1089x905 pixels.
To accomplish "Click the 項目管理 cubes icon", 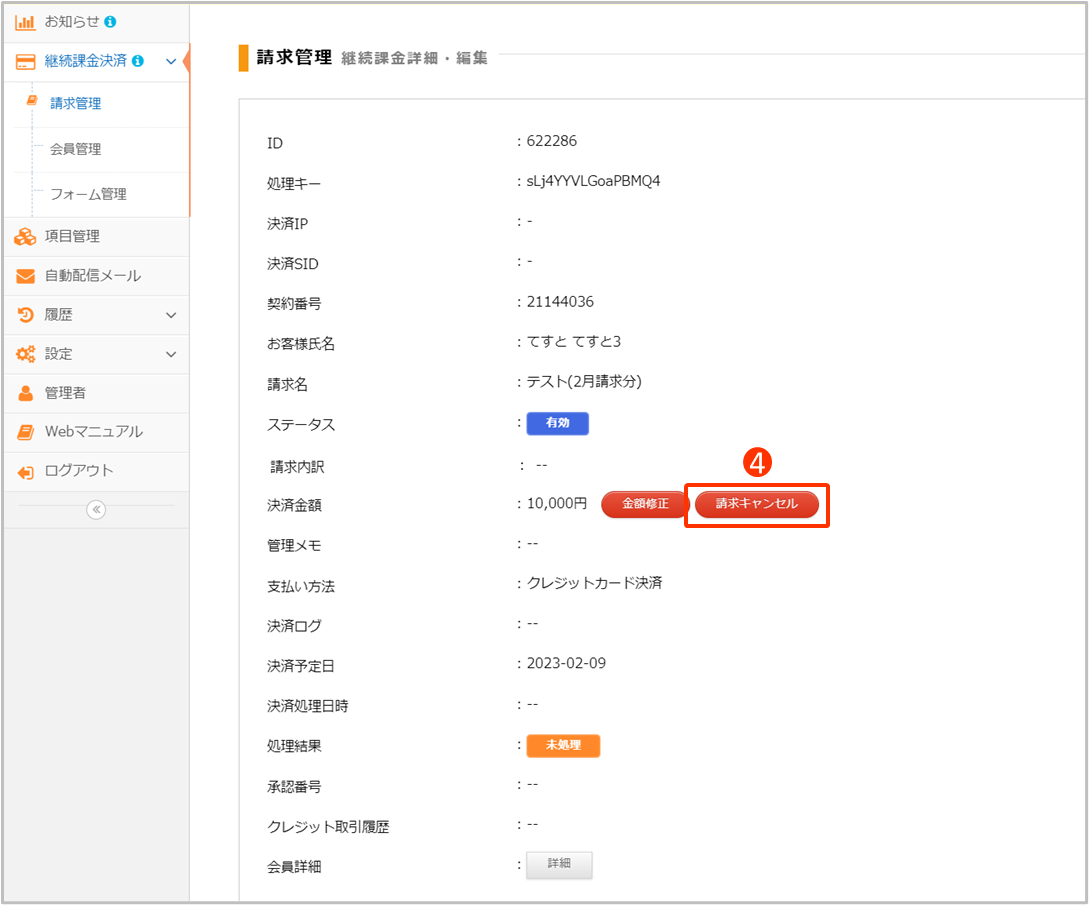I will tap(25, 237).
